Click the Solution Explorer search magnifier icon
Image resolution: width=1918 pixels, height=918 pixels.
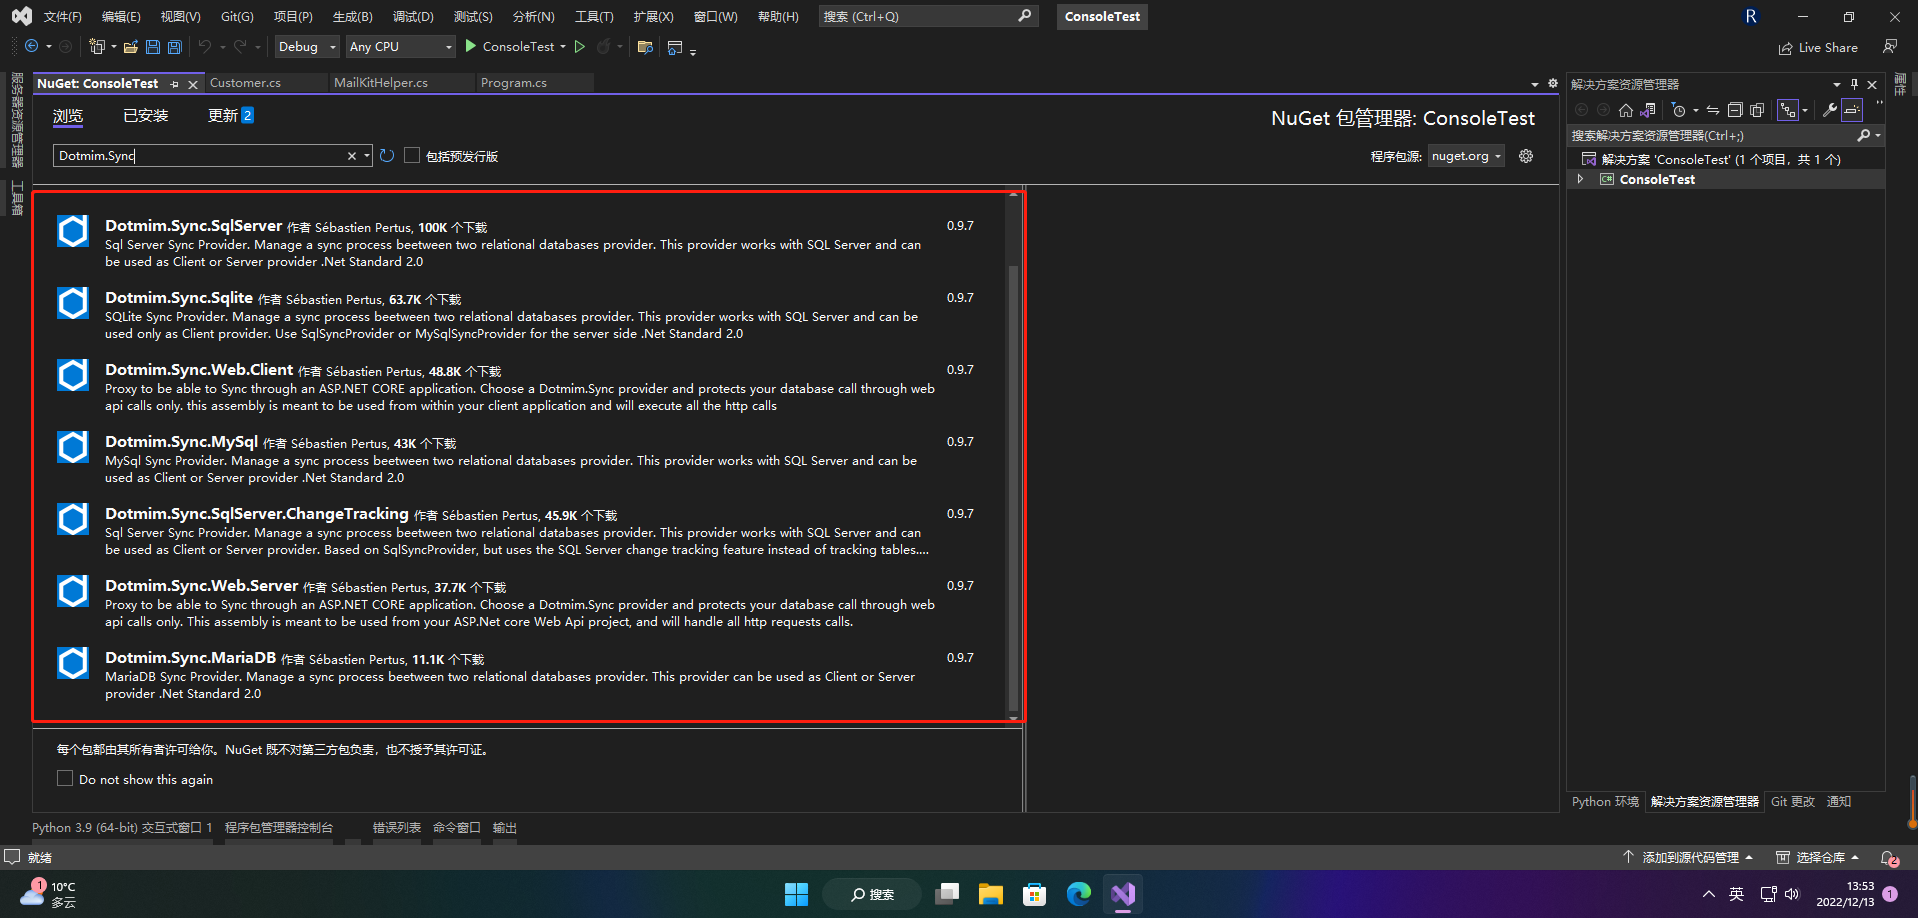1864,135
